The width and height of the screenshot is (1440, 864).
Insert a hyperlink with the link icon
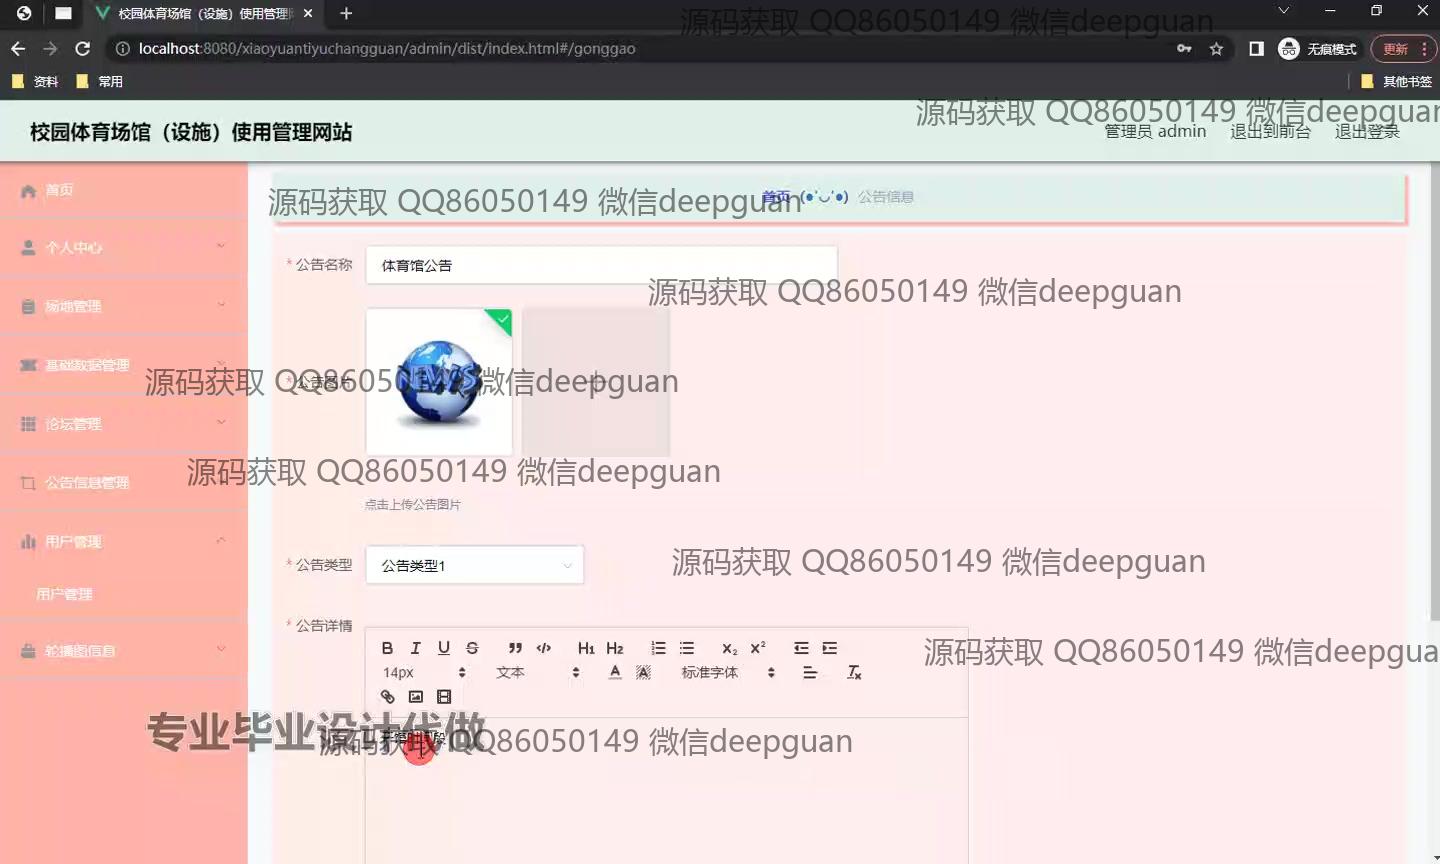coord(388,697)
